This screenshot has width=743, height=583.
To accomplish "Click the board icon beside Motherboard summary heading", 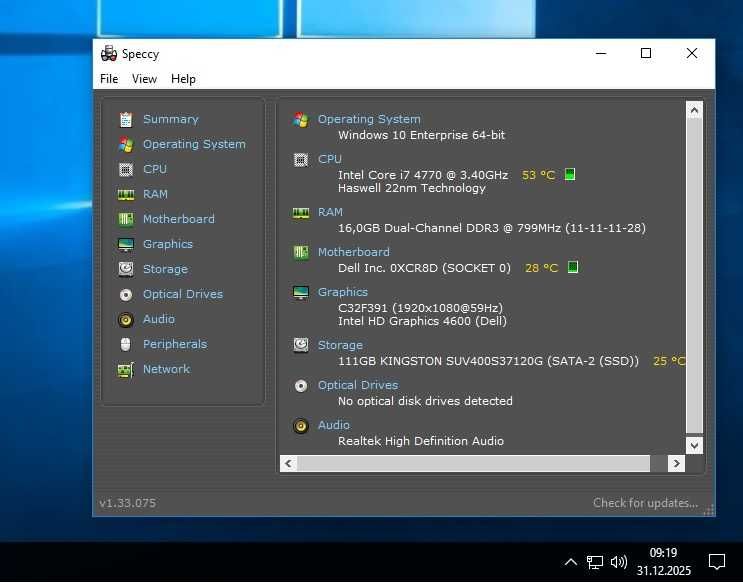I will point(301,253).
